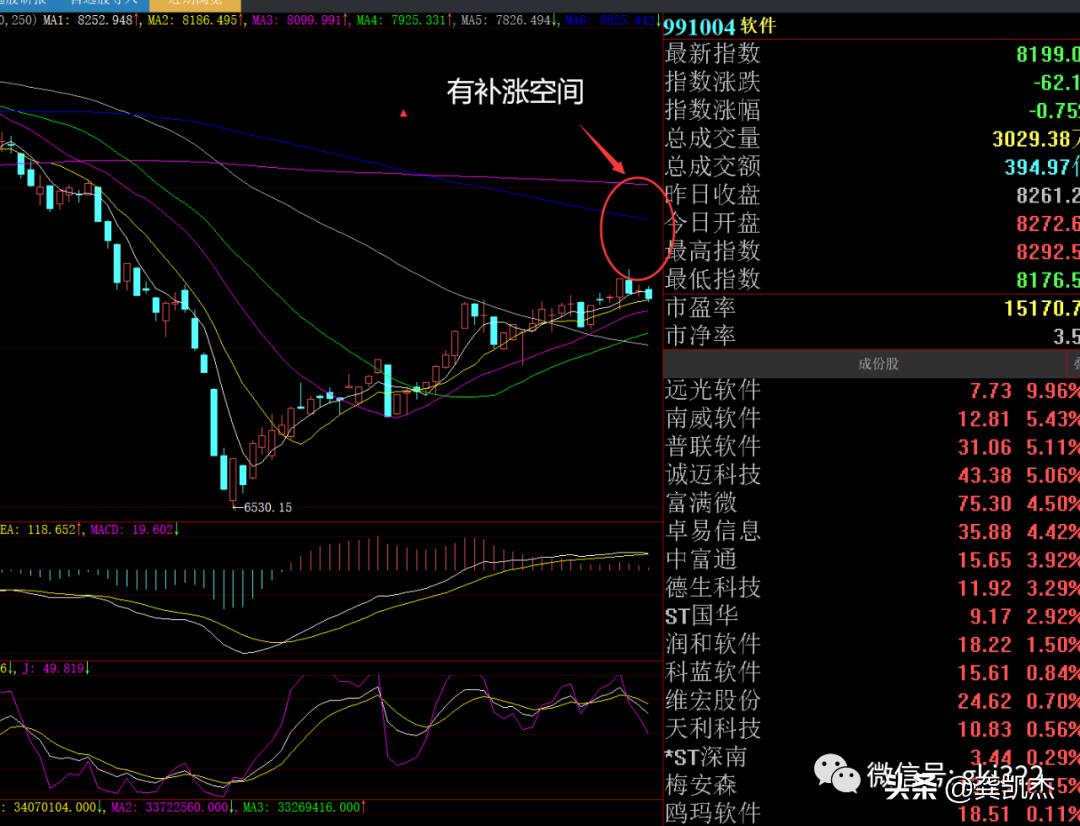
Task: Open stock 南威软件 in the list
Action: click(x=872, y=419)
